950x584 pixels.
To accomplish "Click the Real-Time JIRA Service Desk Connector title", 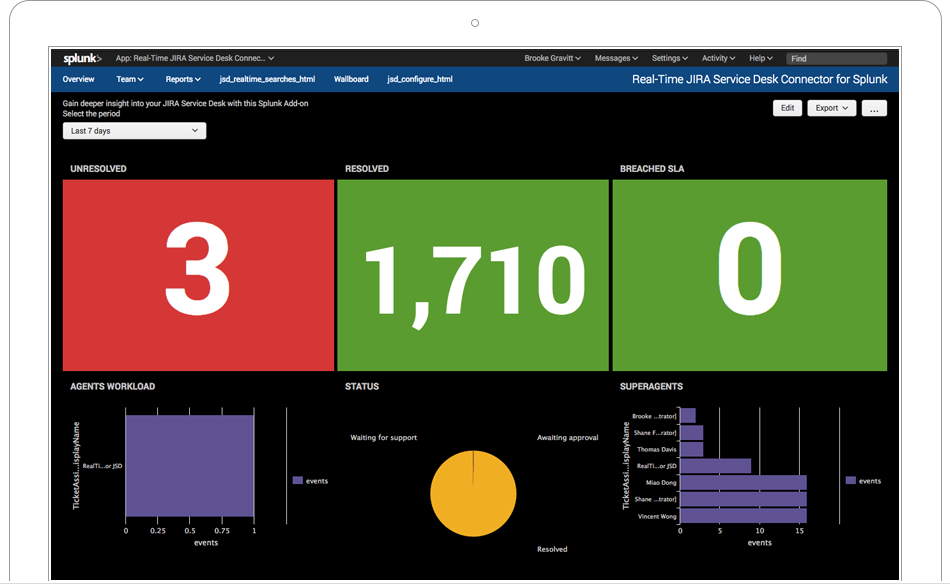I will pos(759,79).
